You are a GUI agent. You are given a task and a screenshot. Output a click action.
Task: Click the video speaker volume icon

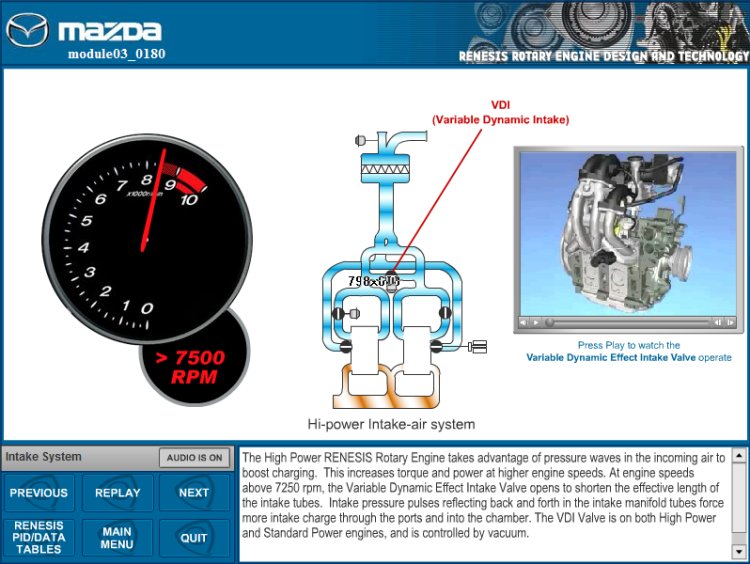click(523, 322)
